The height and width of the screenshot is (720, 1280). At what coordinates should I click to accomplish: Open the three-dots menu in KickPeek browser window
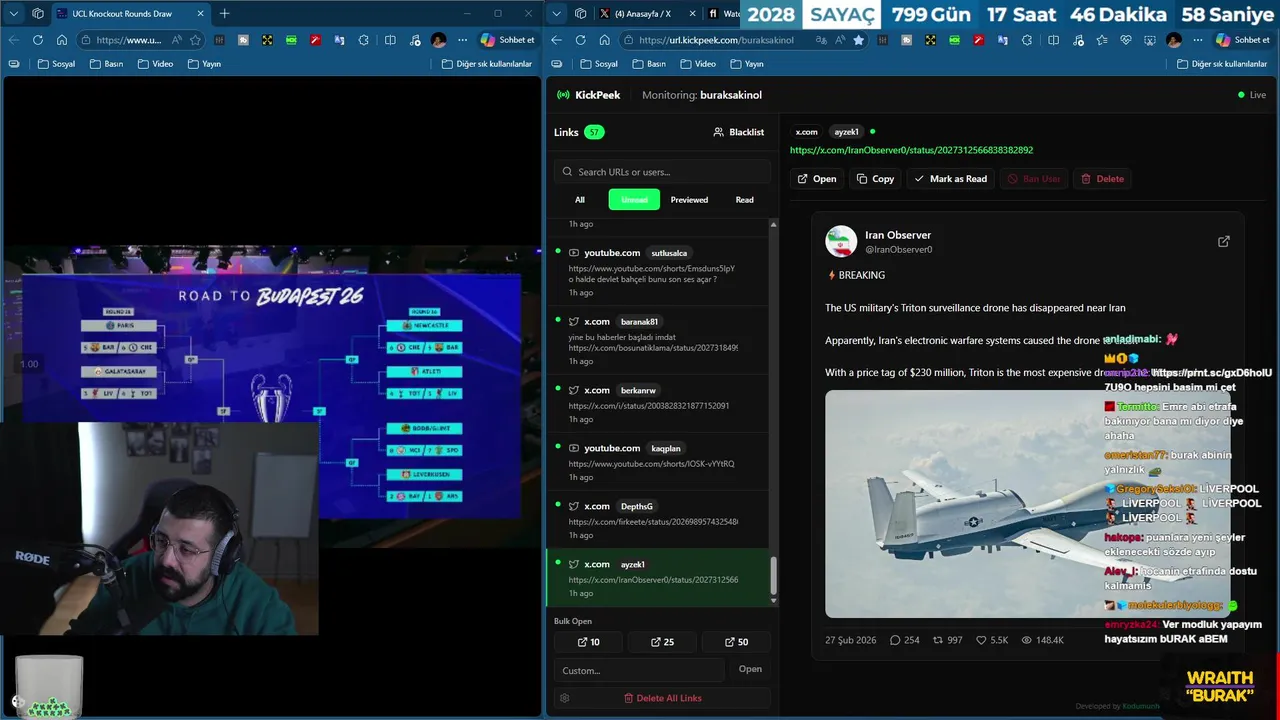(x=1197, y=40)
